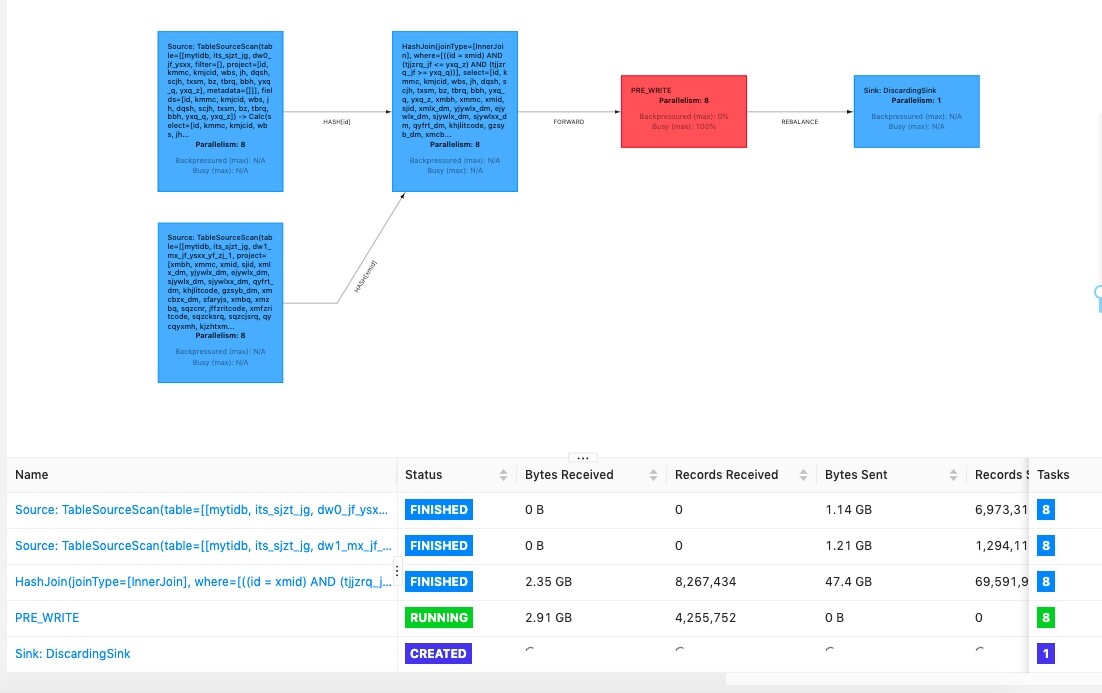Click the Bytes Sent column header

pyautogui.click(x=856, y=475)
